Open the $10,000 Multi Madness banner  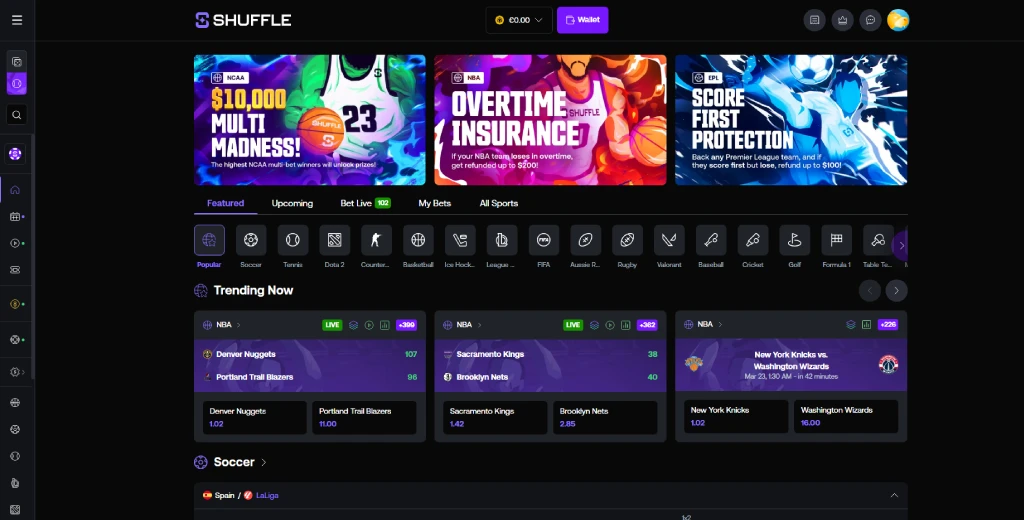coord(310,120)
